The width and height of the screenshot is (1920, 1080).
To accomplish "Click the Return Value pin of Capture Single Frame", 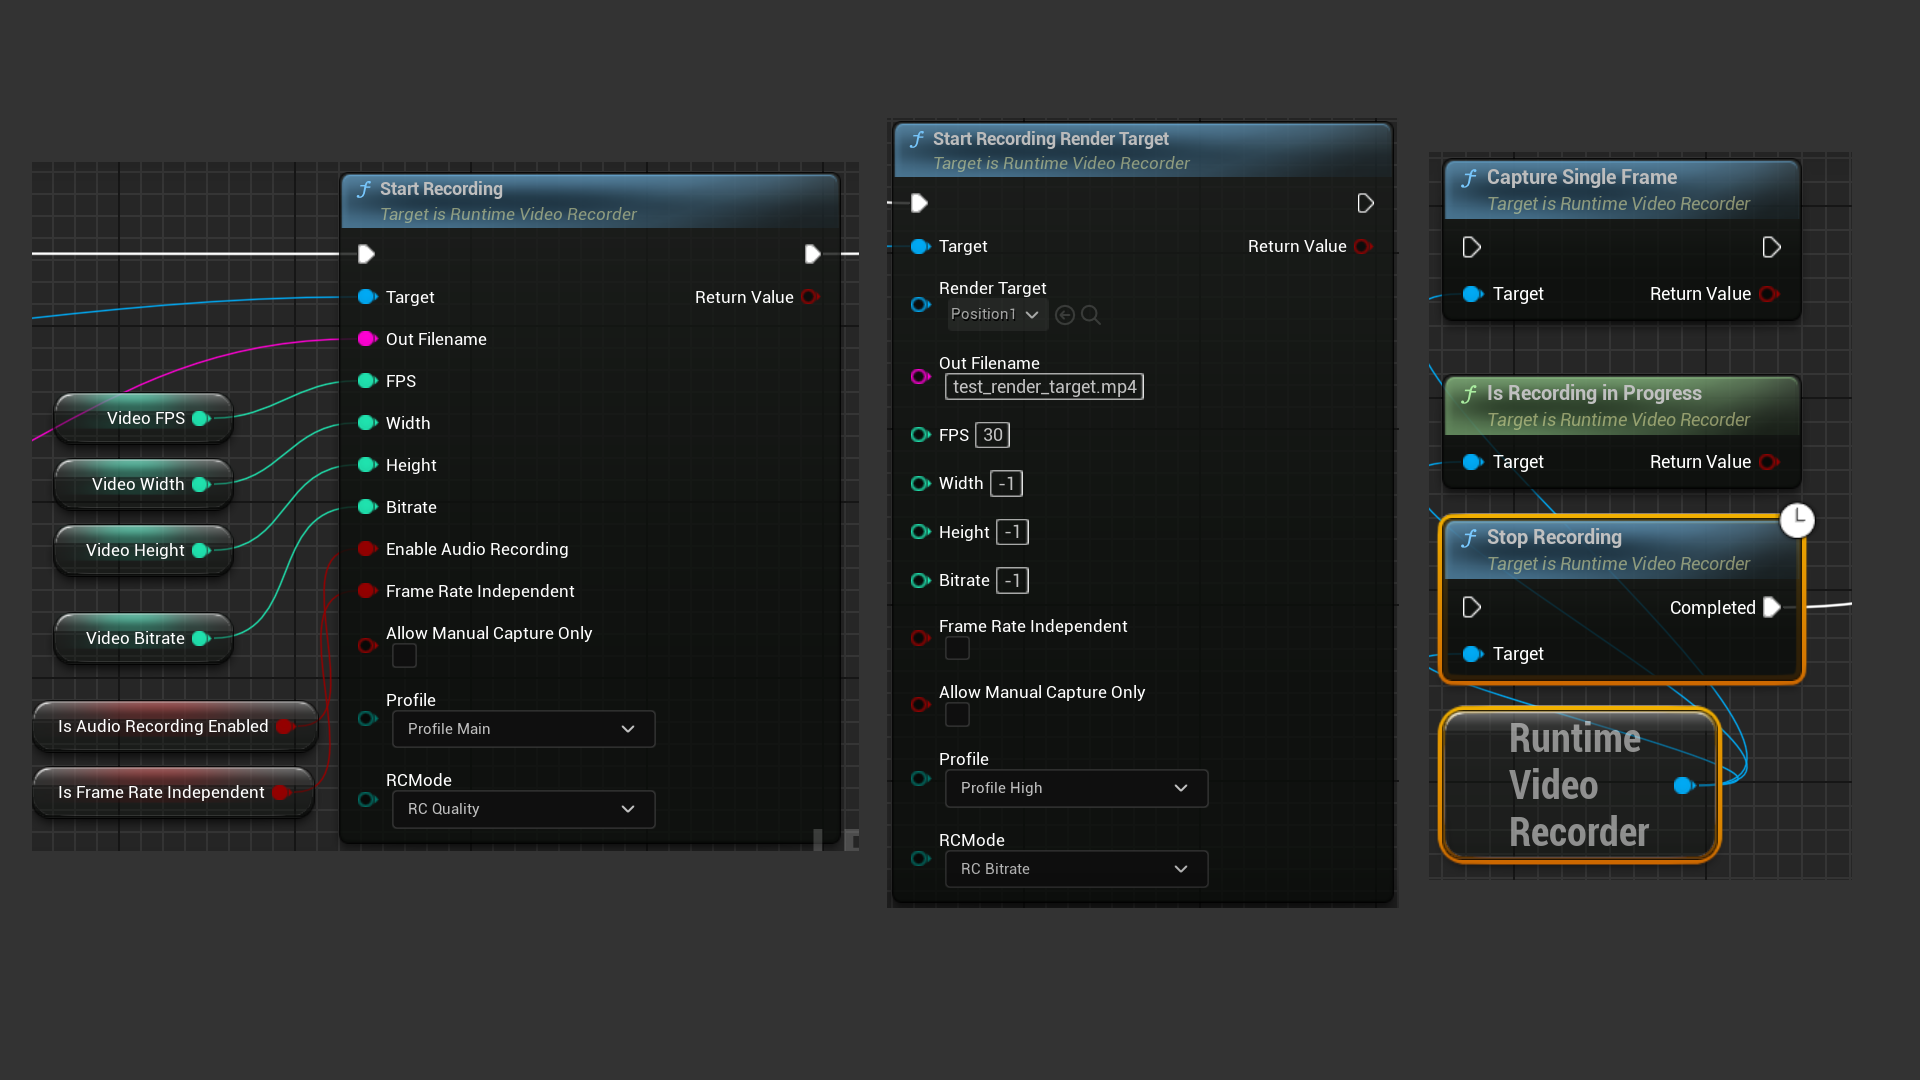I will point(1769,294).
